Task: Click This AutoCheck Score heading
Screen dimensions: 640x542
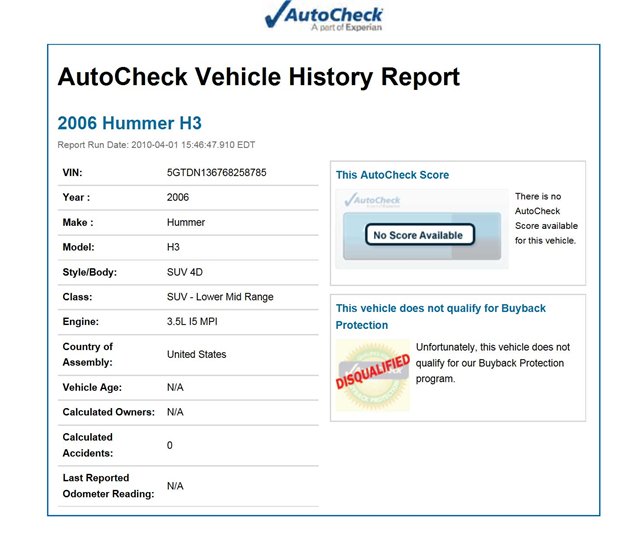Action: [x=392, y=175]
